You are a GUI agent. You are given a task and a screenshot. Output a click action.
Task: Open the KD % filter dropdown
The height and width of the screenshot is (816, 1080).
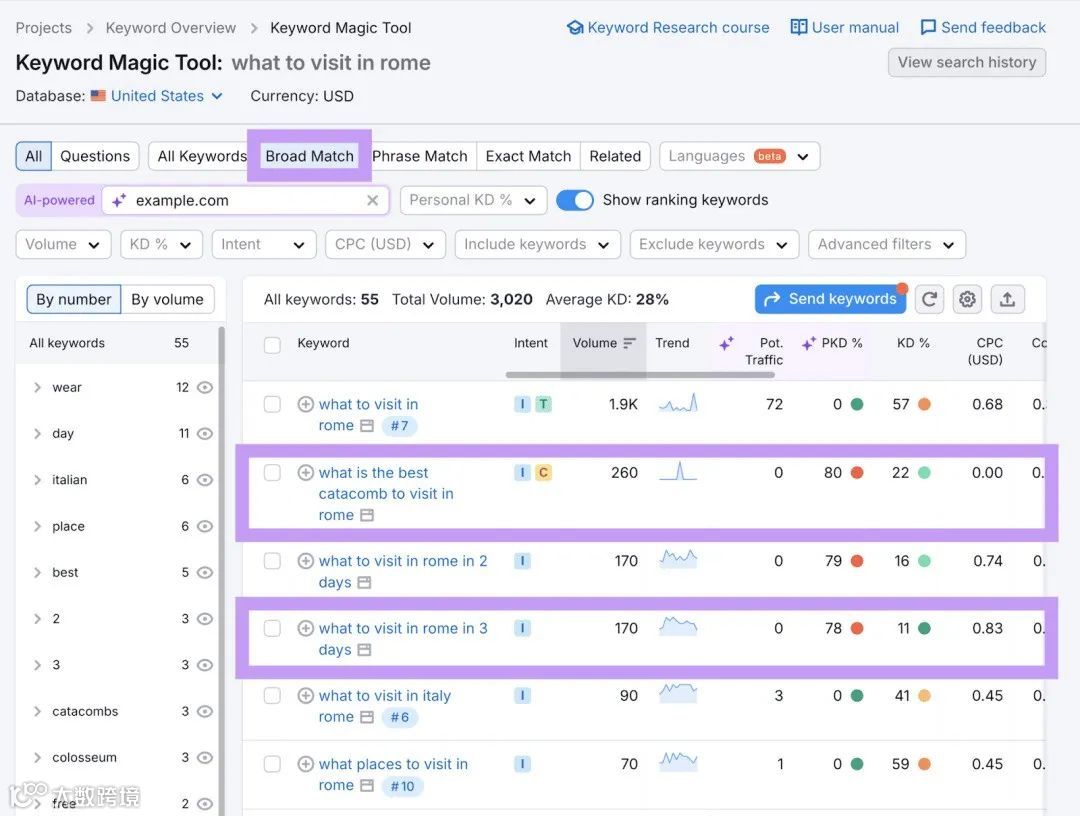click(x=161, y=244)
